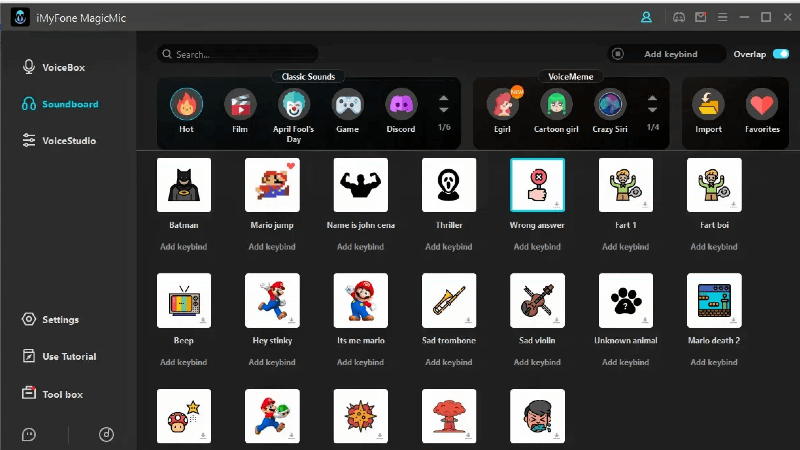Add keybind for Mario jump
Screen dimensions: 800x450
272,246
